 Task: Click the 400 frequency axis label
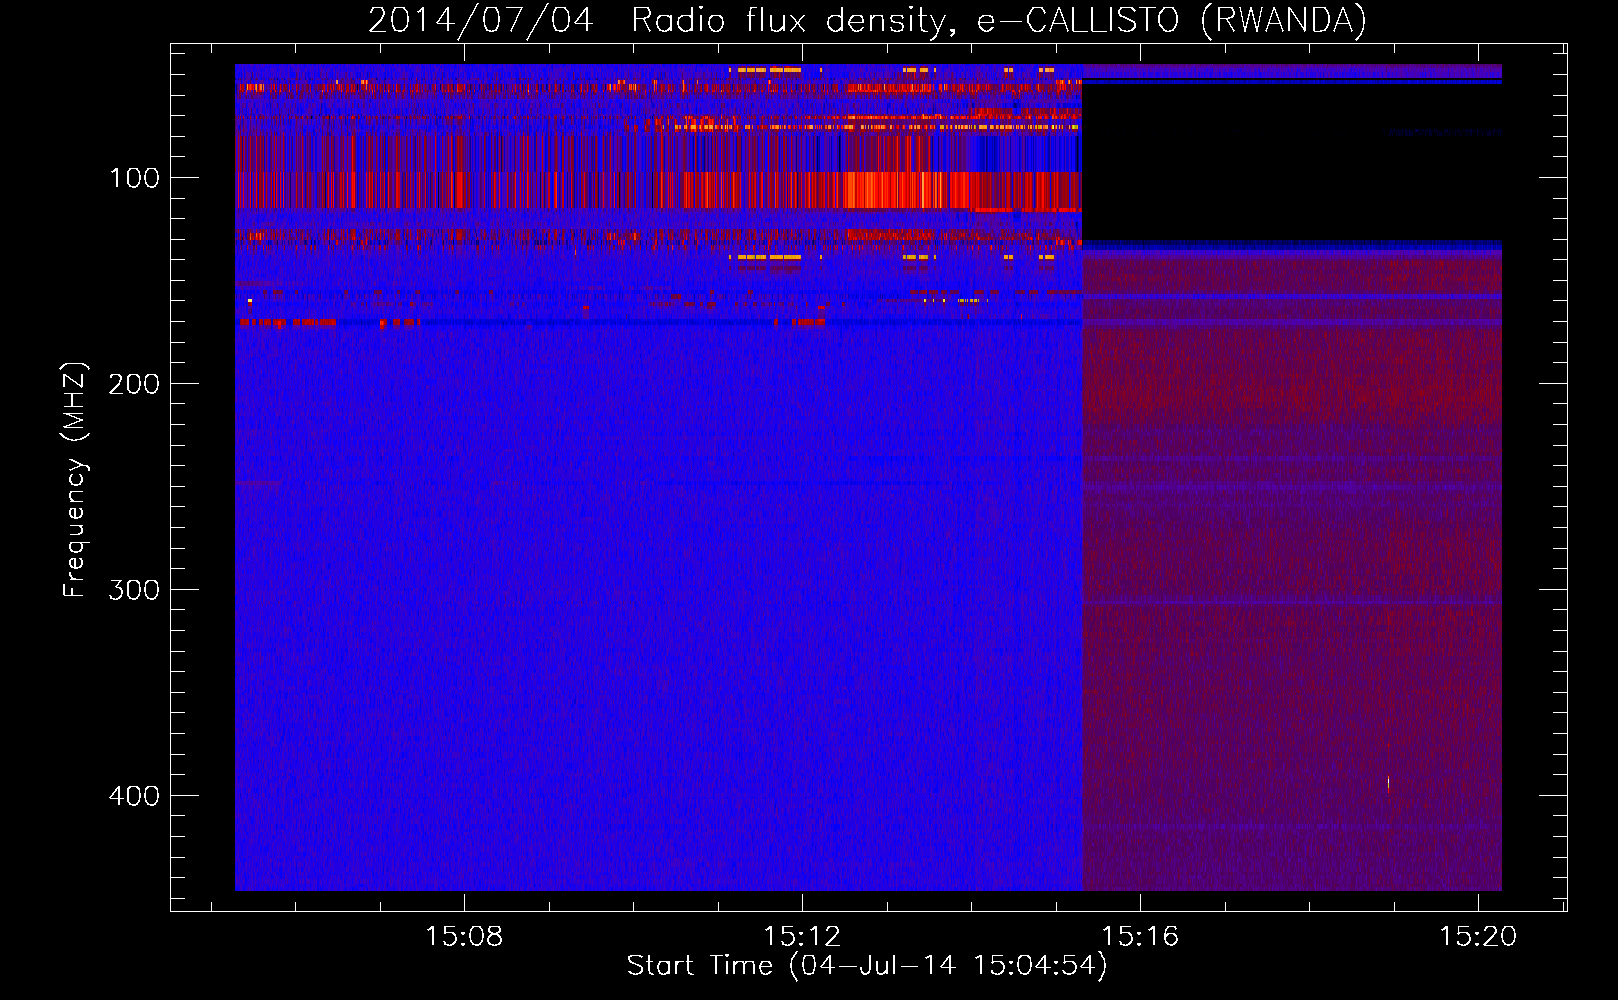(x=134, y=796)
